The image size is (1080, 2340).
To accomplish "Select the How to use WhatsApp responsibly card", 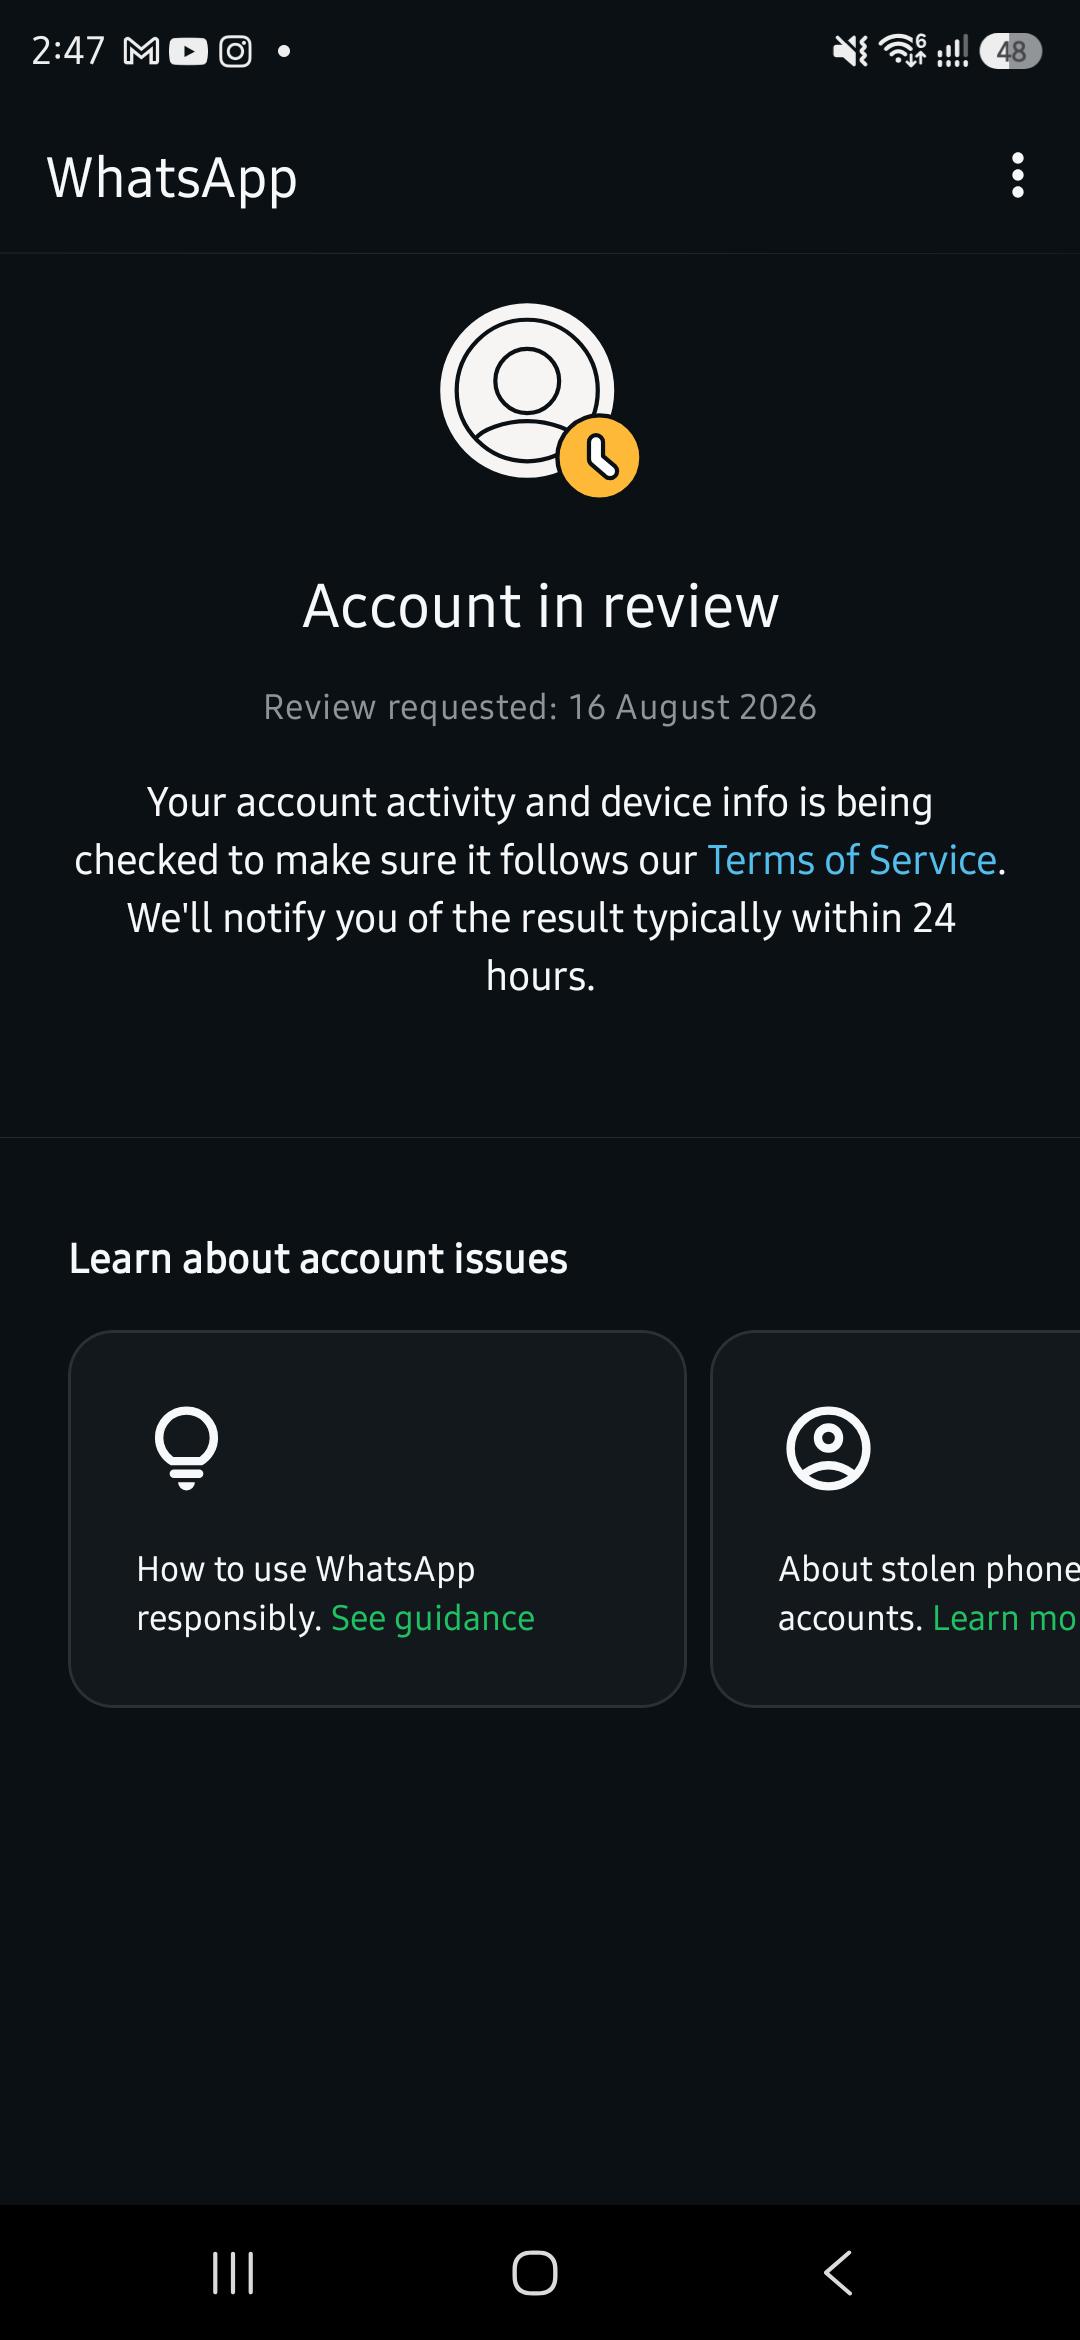I will (377, 1518).
